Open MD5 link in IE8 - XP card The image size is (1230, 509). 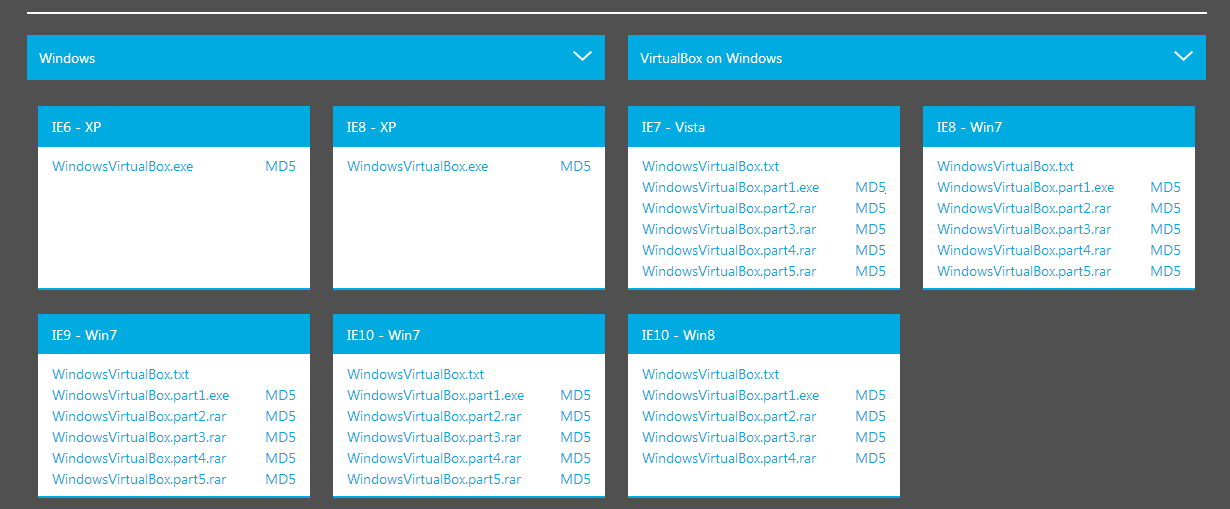click(x=575, y=166)
